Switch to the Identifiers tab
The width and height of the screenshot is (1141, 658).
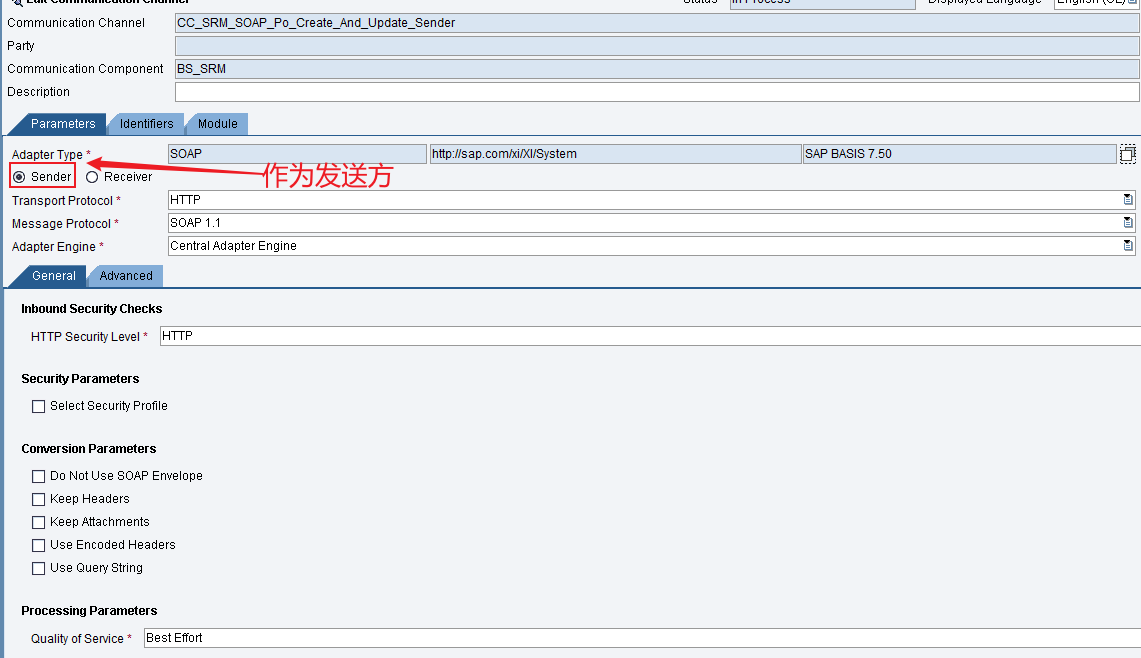[x=146, y=124]
